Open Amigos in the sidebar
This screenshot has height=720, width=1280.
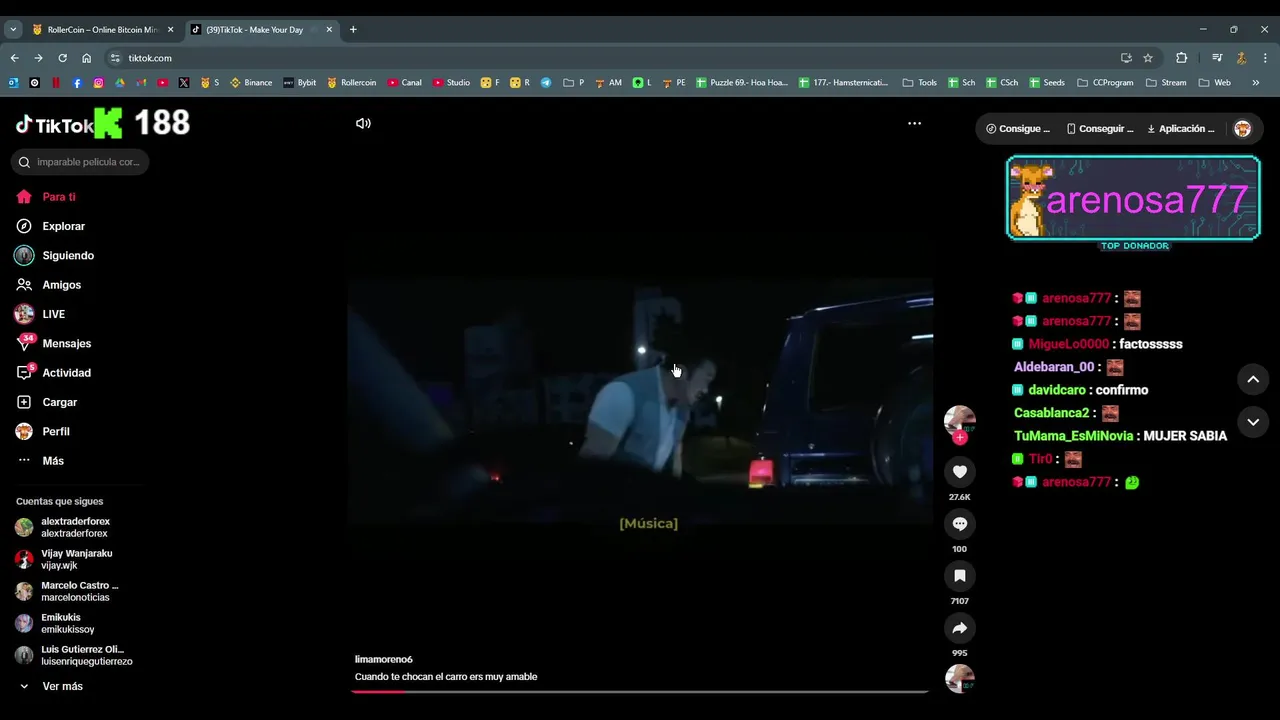coord(48,285)
